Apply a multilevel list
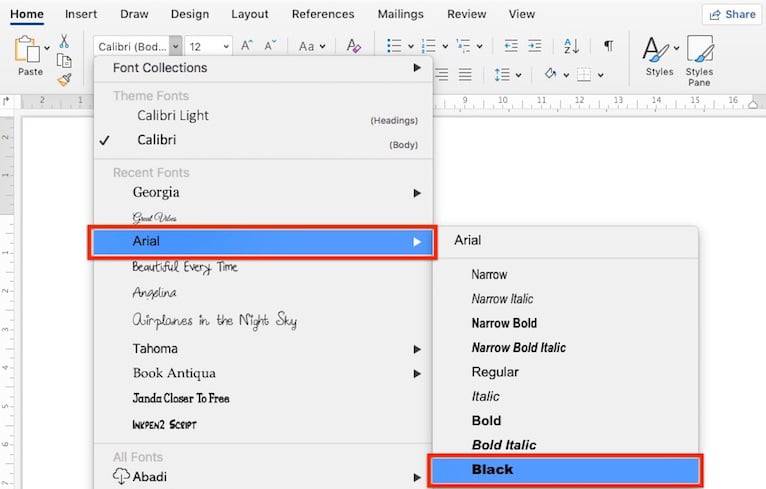Viewport: 766px width, 489px height. (463, 46)
